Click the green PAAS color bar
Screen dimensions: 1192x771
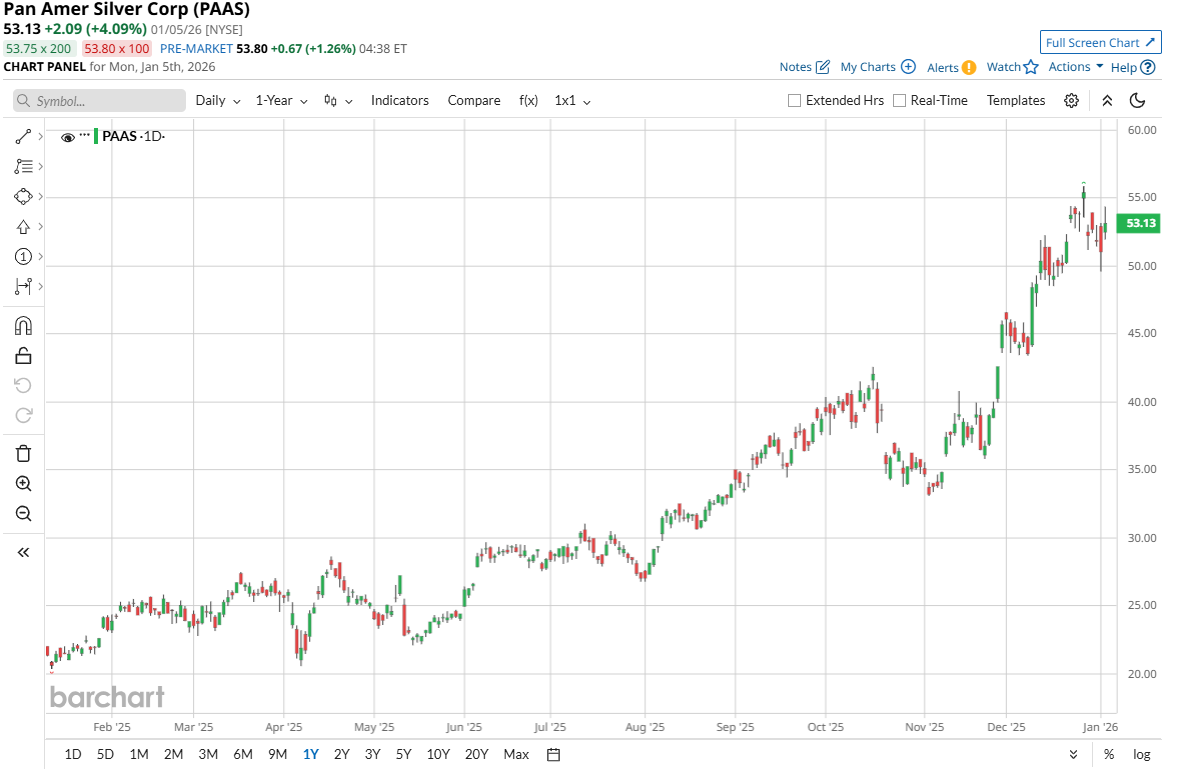point(96,137)
